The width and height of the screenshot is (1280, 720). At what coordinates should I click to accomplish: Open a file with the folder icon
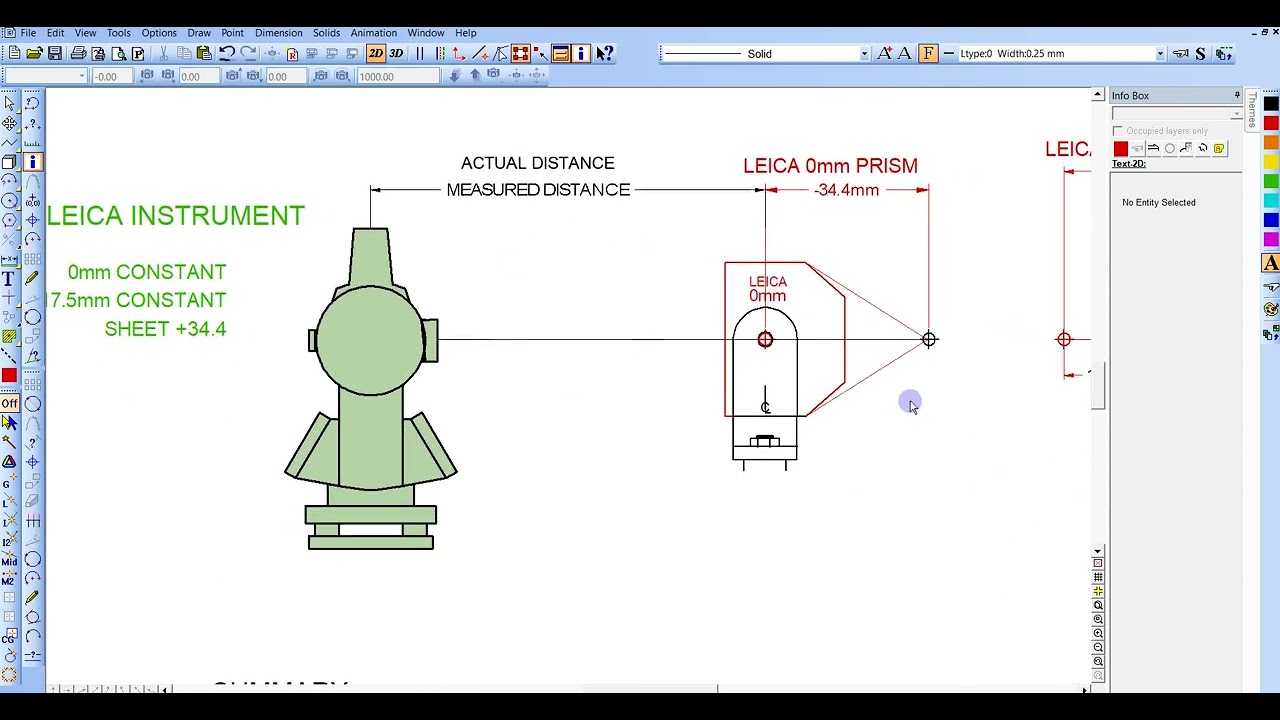click(x=34, y=53)
